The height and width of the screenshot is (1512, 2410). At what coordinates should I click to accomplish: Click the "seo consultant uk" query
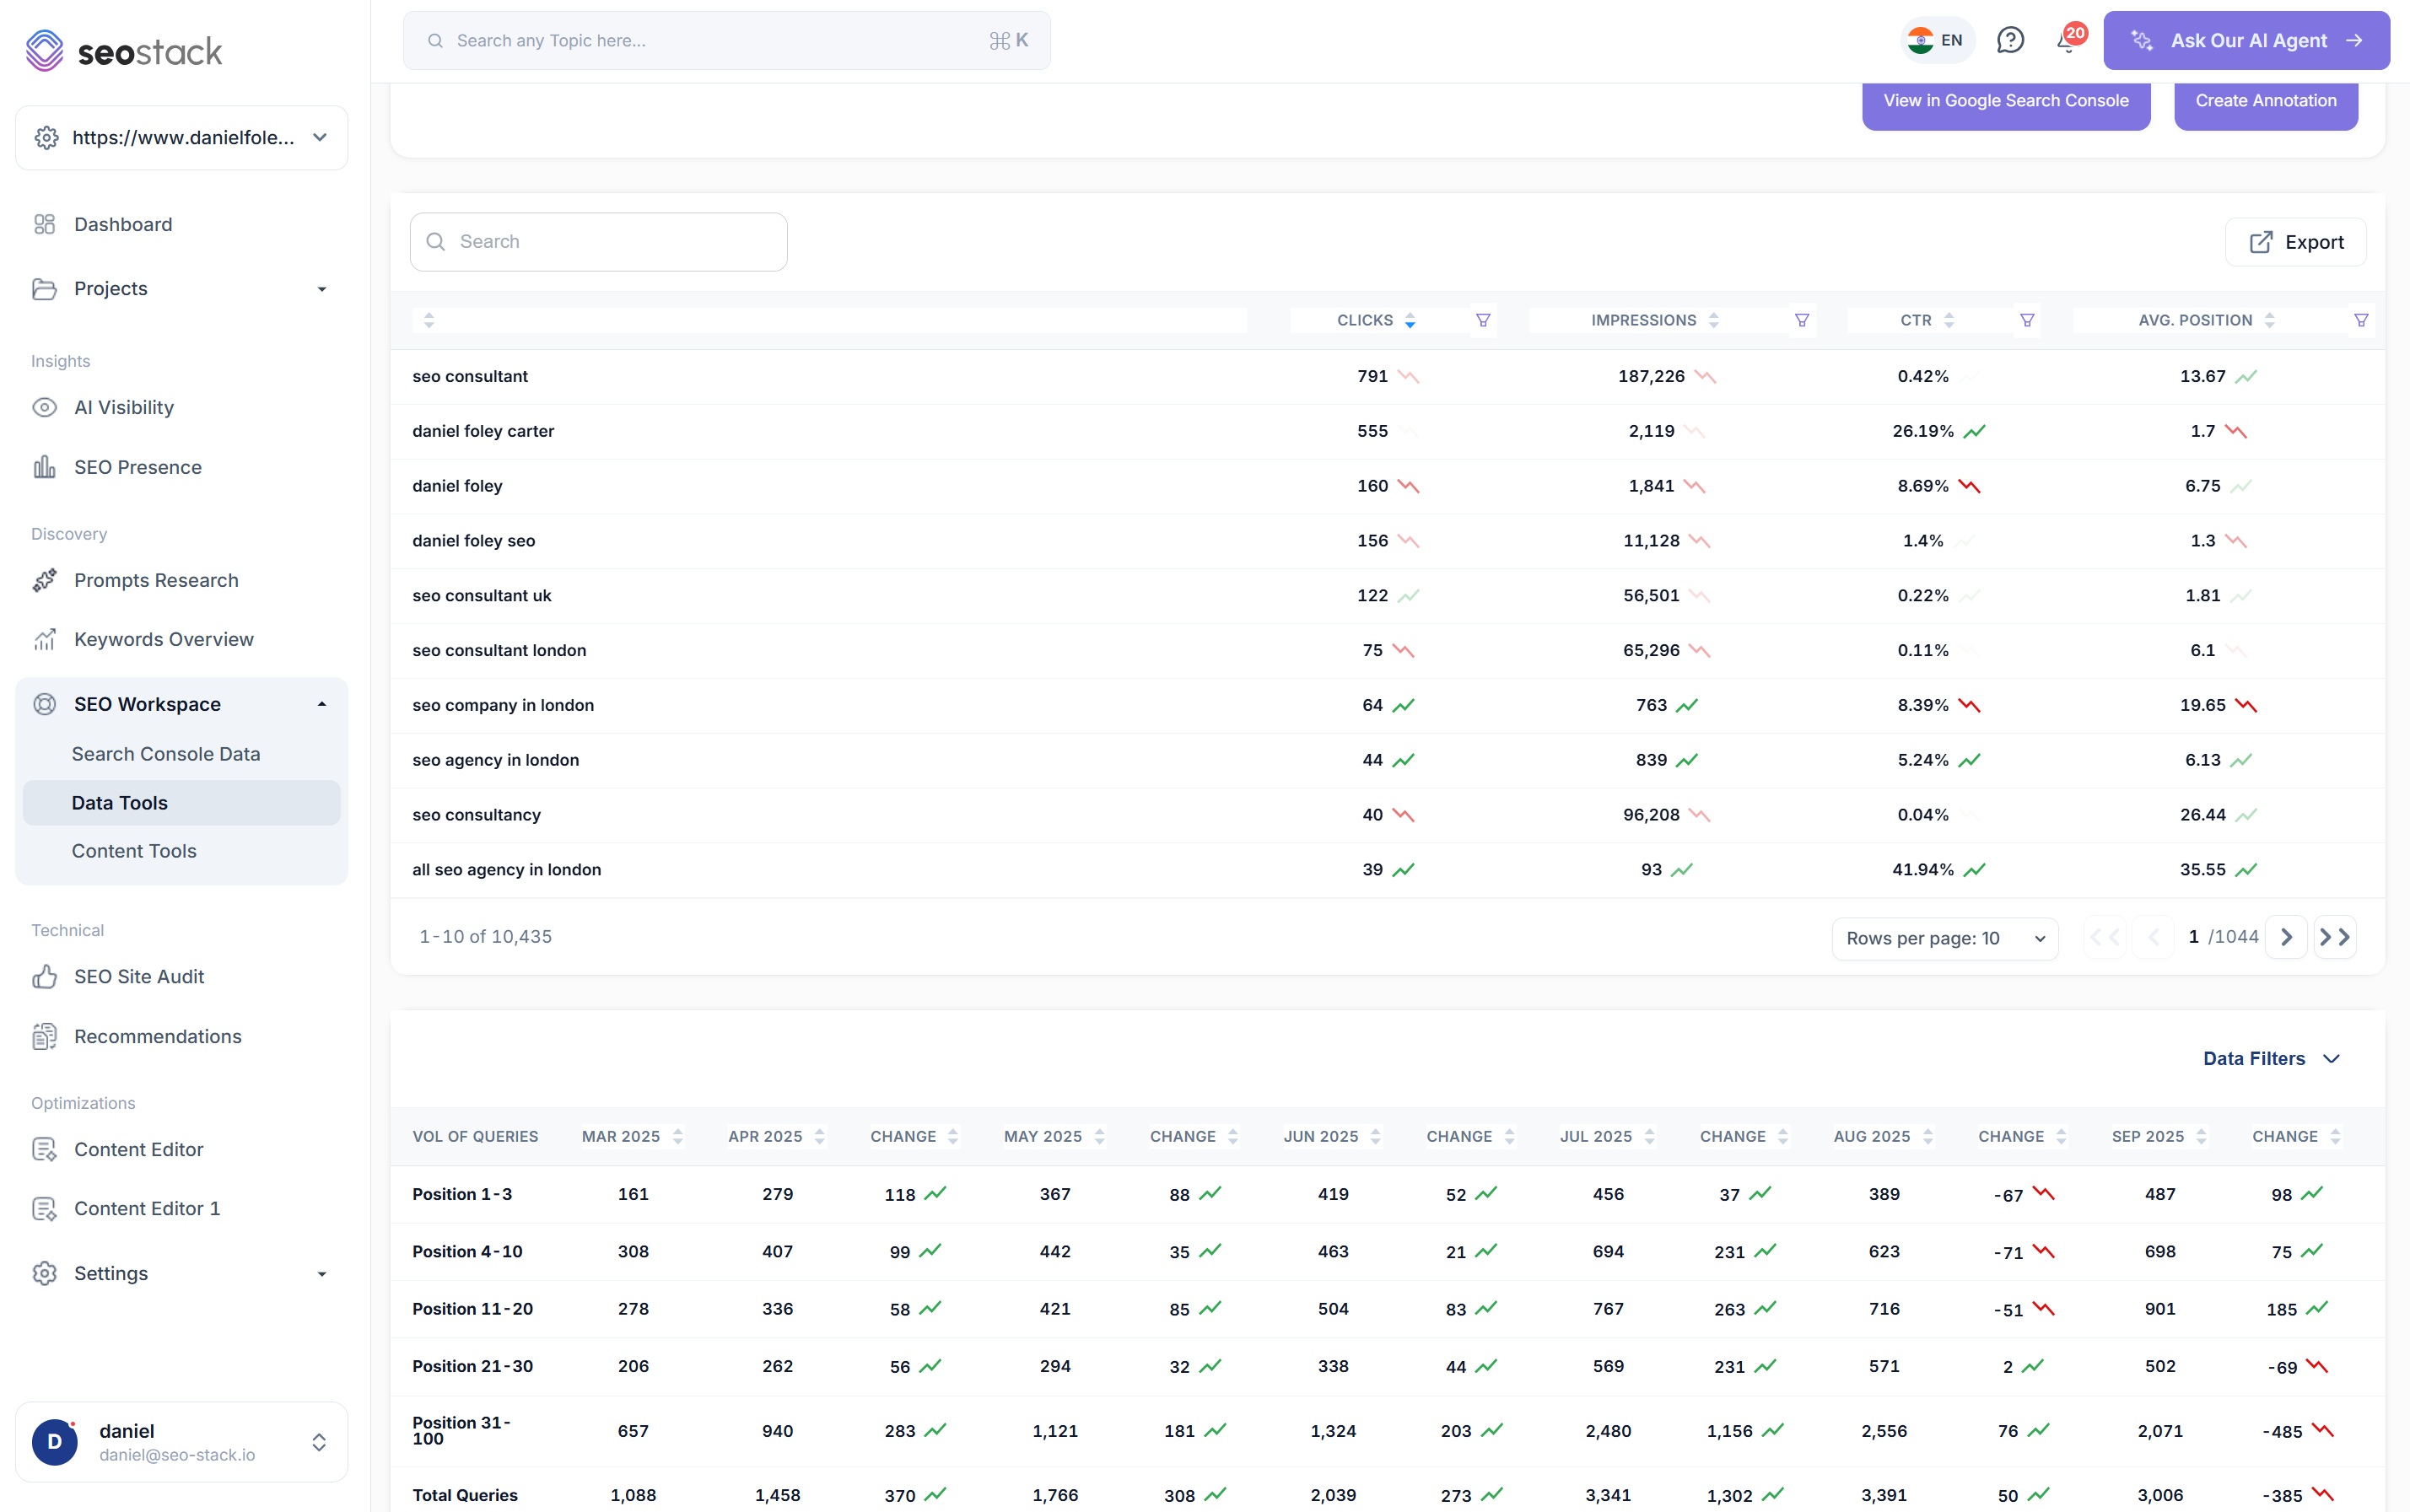[x=482, y=595]
